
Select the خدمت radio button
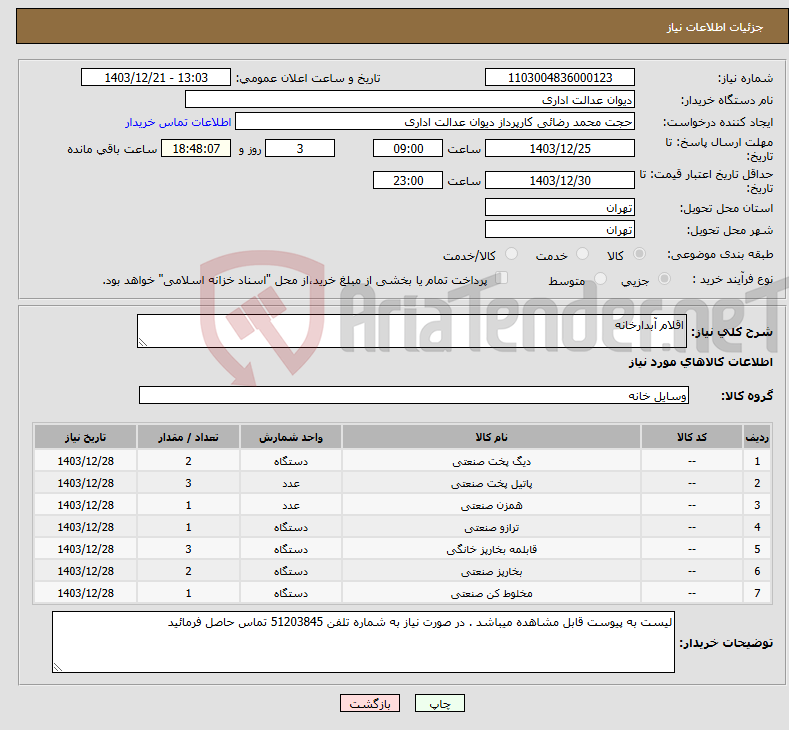582,254
